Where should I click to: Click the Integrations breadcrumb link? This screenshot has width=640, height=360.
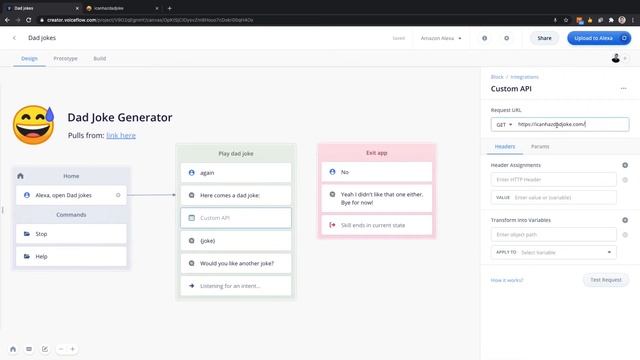point(524,77)
